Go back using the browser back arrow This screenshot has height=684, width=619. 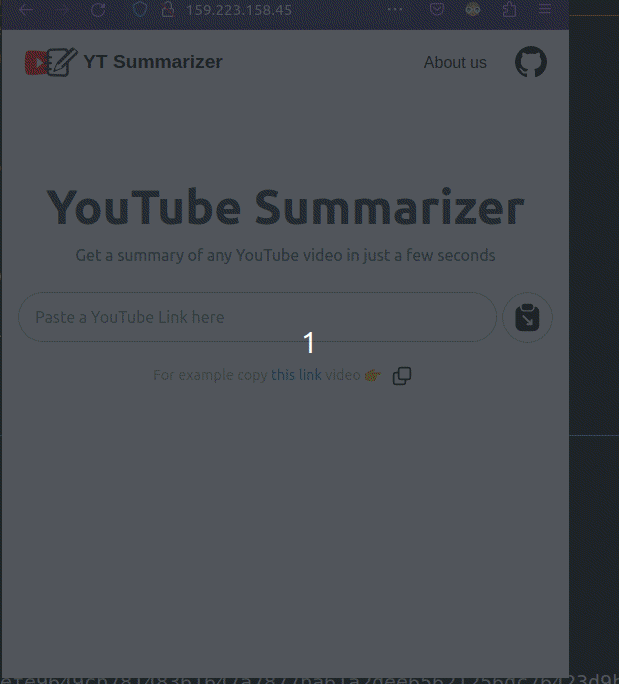coord(26,9)
